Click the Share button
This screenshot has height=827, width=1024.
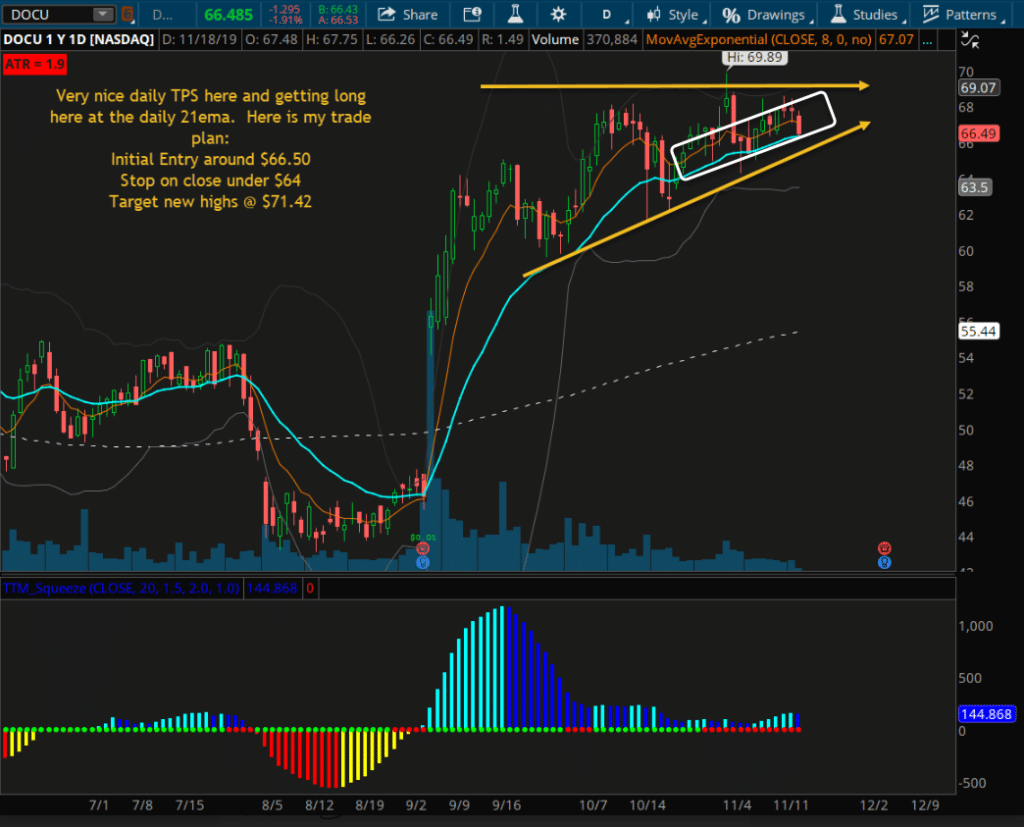(x=408, y=14)
